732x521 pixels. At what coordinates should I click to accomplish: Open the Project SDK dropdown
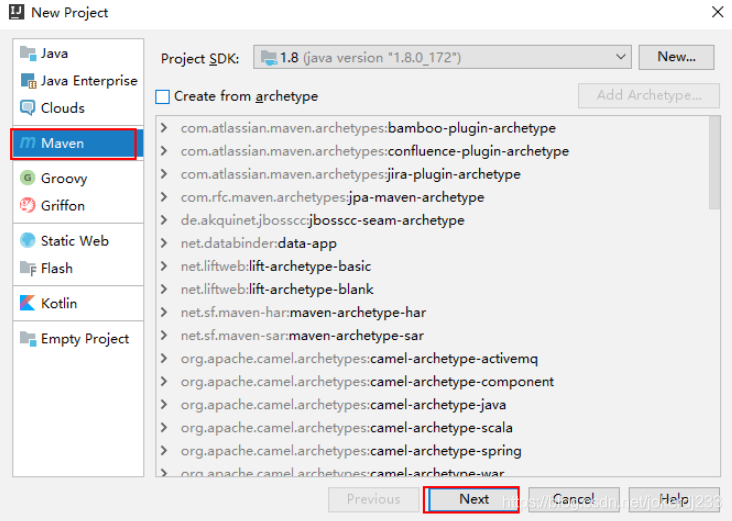pyautogui.click(x=442, y=57)
